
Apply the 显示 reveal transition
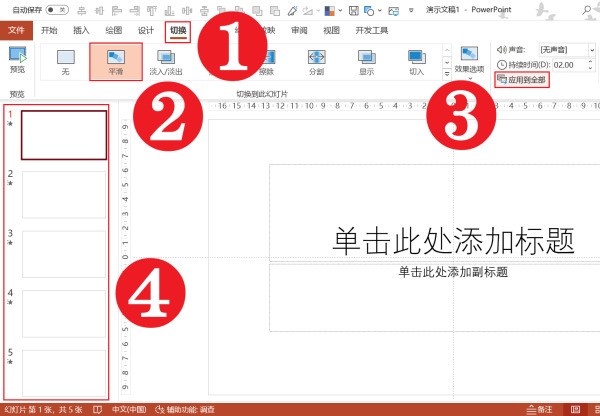pos(366,61)
